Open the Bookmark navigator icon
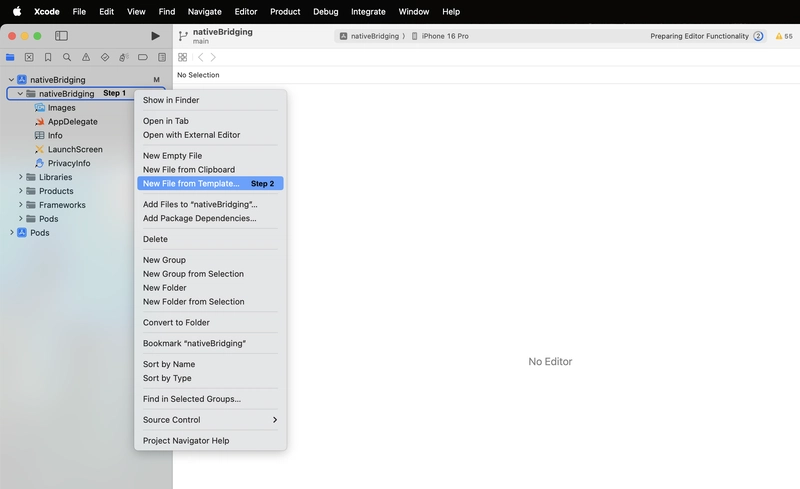Image resolution: width=800 pixels, height=489 pixels. [x=48, y=57]
